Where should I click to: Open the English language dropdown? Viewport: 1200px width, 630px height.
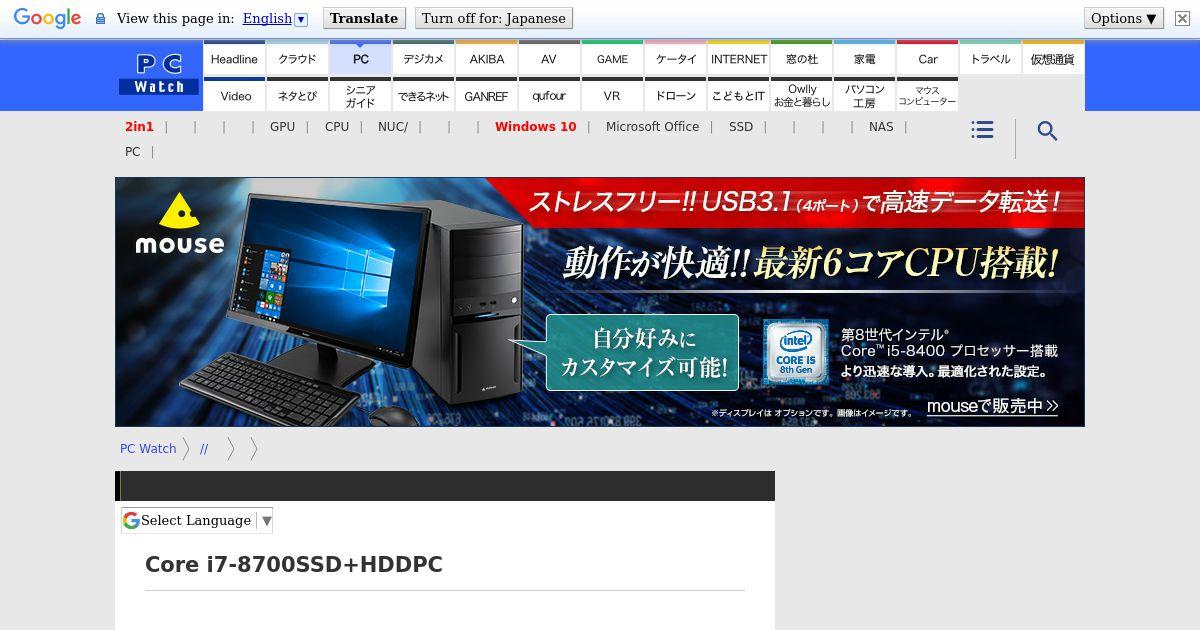click(x=275, y=18)
